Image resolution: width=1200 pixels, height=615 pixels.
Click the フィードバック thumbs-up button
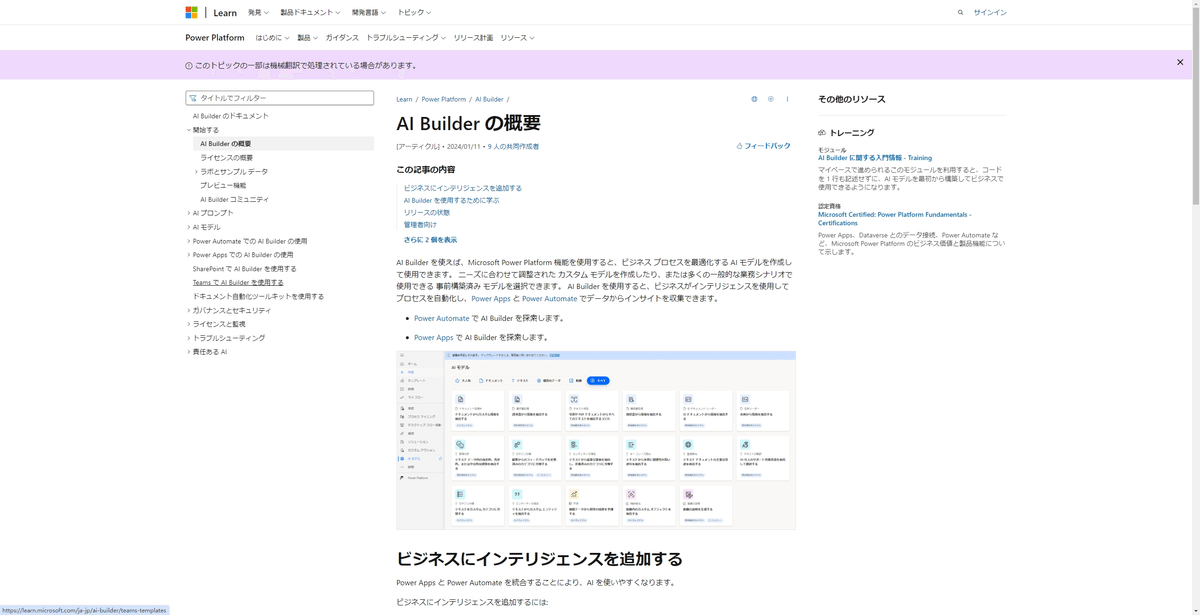pos(763,146)
